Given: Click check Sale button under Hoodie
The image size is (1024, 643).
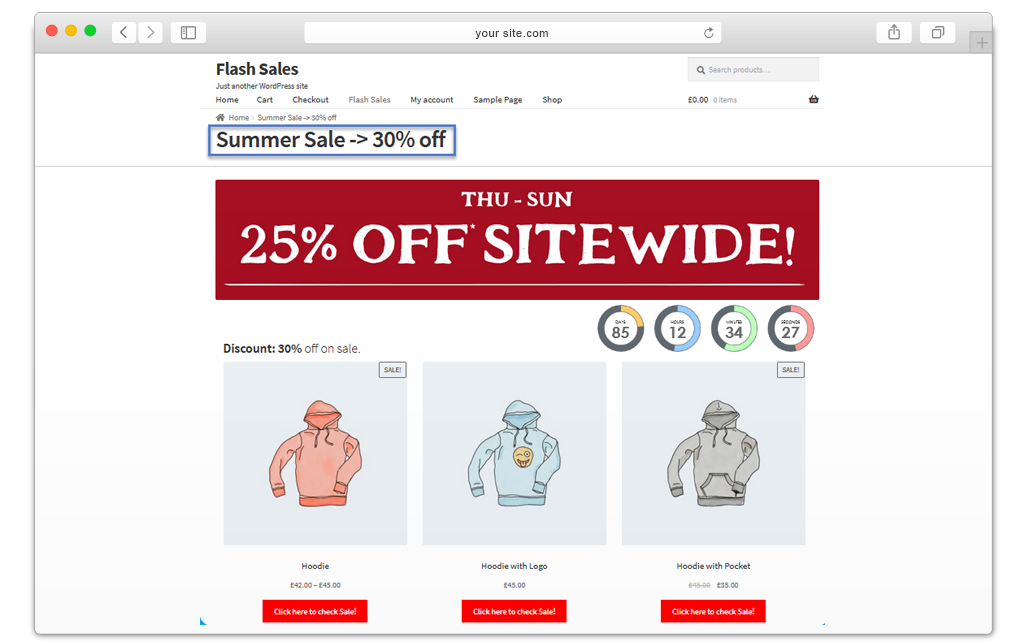Looking at the screenshot, I should tap(315, 611).
